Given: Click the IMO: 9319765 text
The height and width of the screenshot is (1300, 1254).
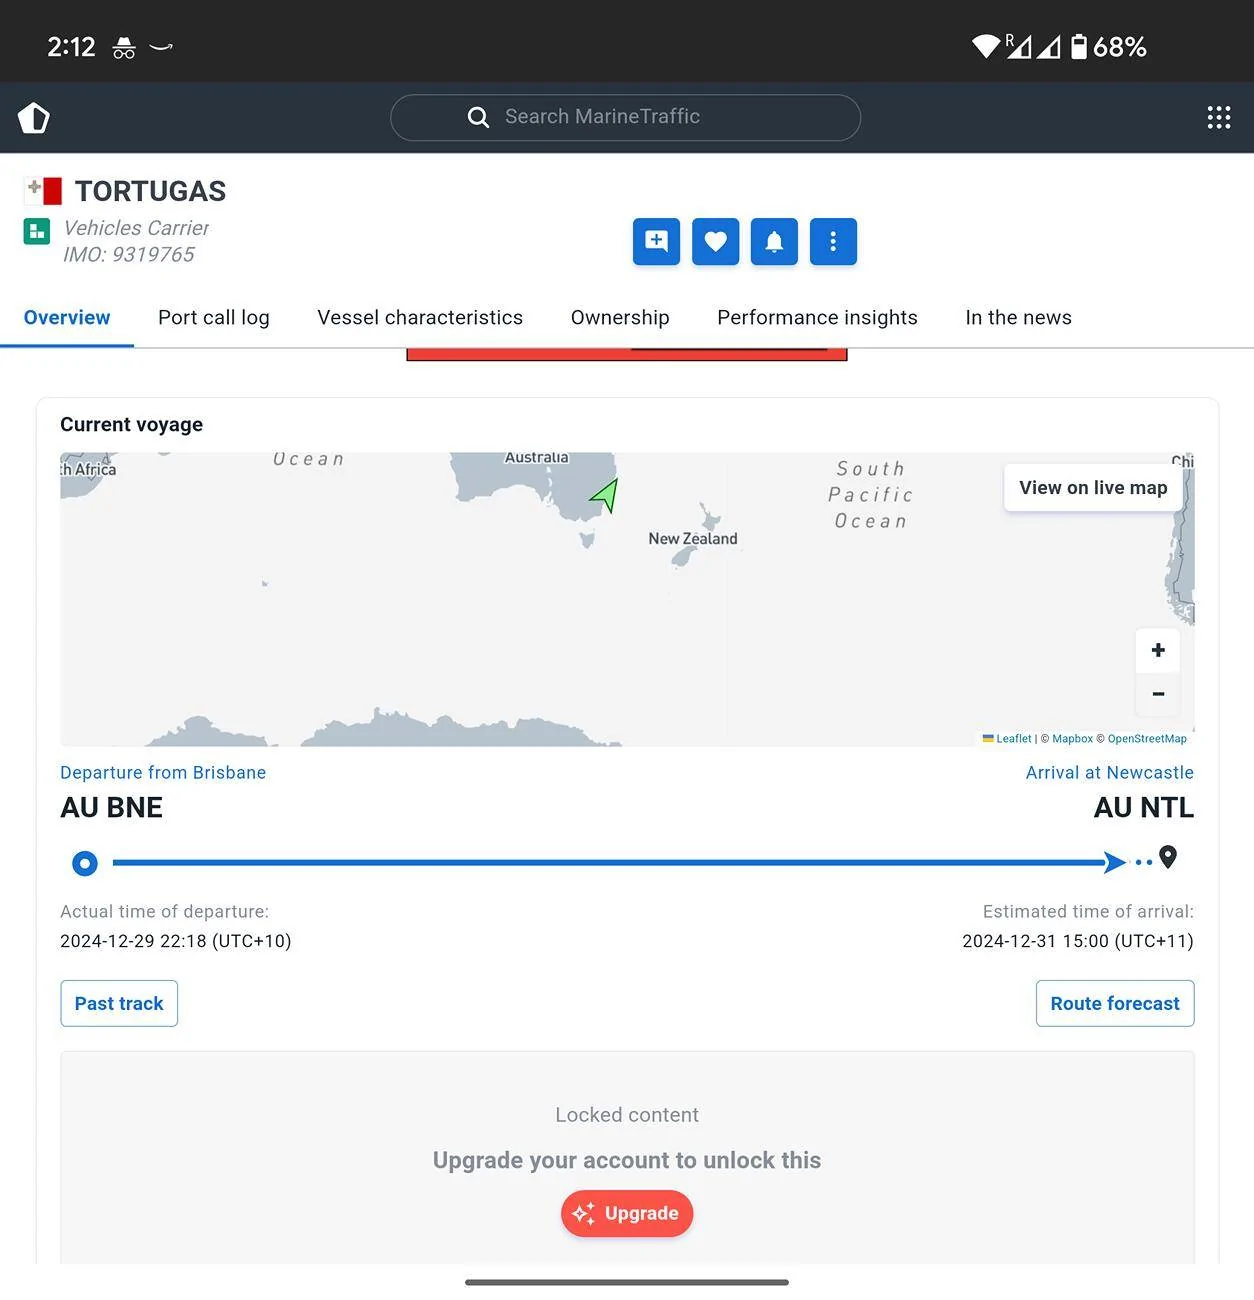Looking at the screenshot, I should point(128,255).
